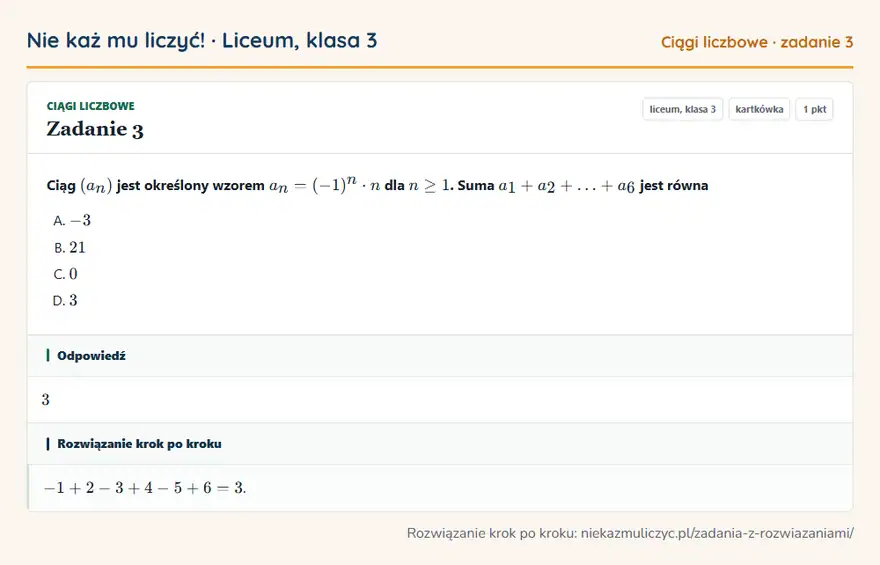Click the 'liceum, klasa 3' tag
This screenshot has height=565, width=880.
pyautogui.click(x=682, y=109)
